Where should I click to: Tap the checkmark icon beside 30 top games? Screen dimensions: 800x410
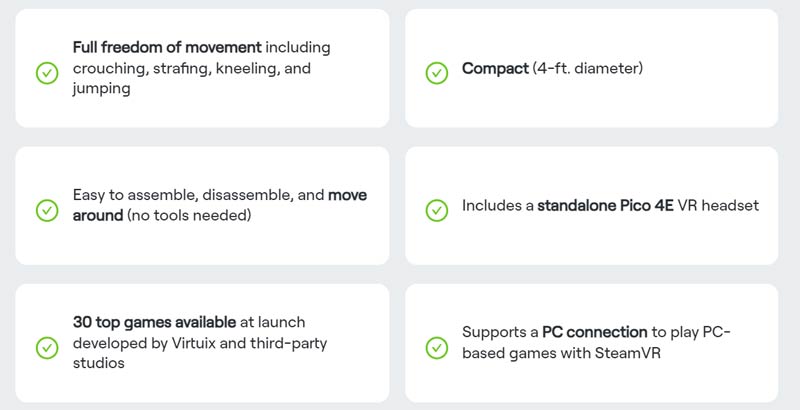pos(46,347)
